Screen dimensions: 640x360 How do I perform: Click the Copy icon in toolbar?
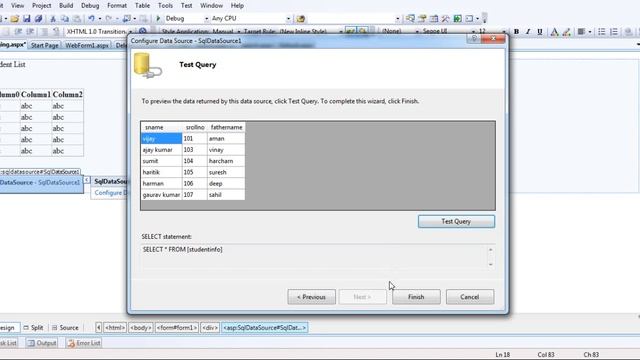click(64, 18)
